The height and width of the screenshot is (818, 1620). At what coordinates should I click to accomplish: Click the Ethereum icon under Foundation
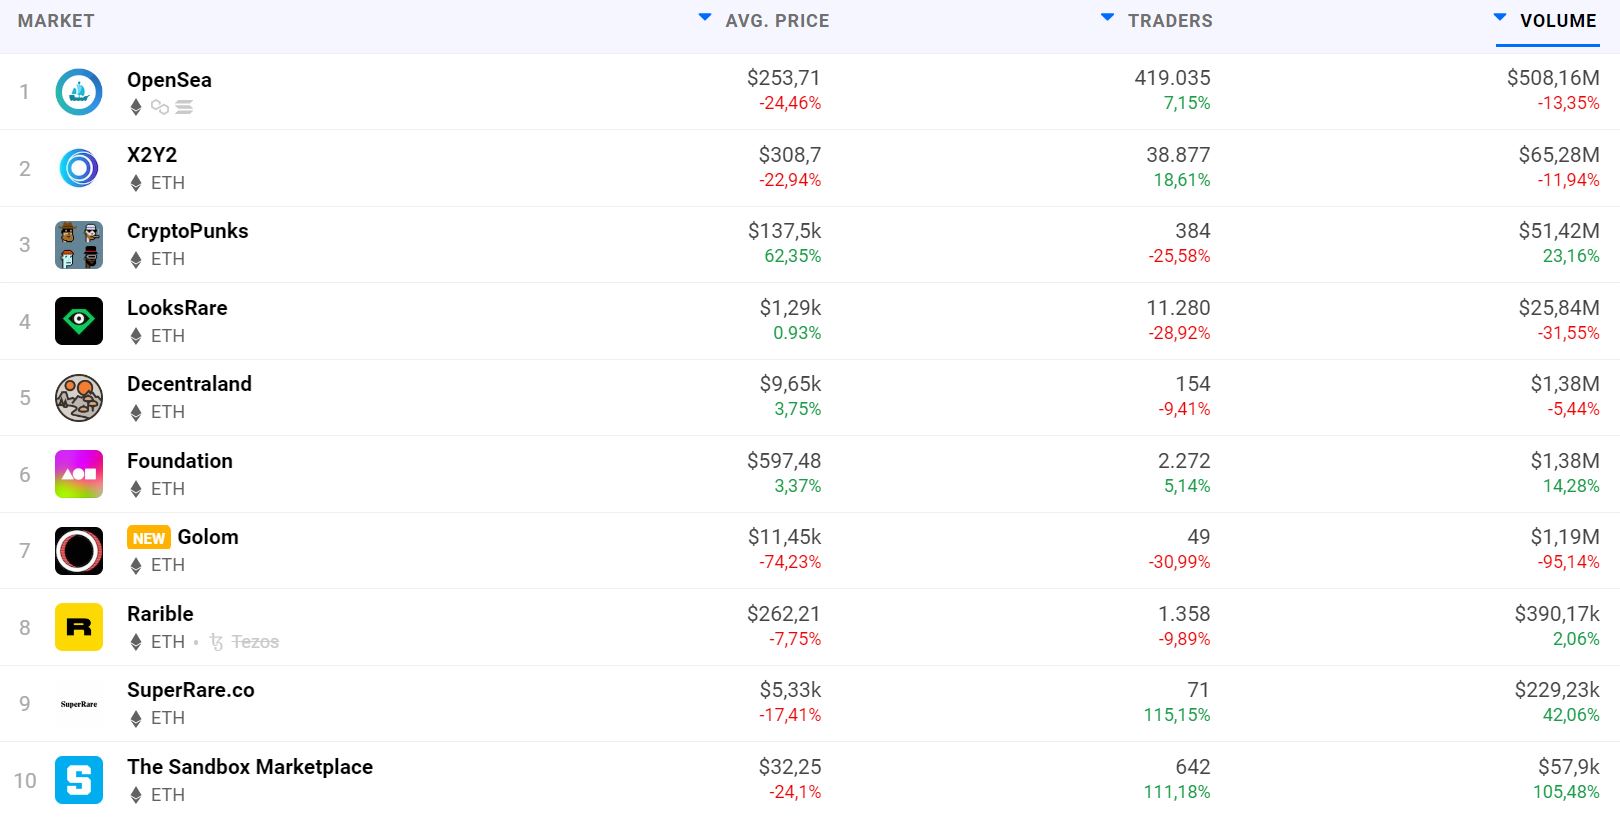click(136, 489)
